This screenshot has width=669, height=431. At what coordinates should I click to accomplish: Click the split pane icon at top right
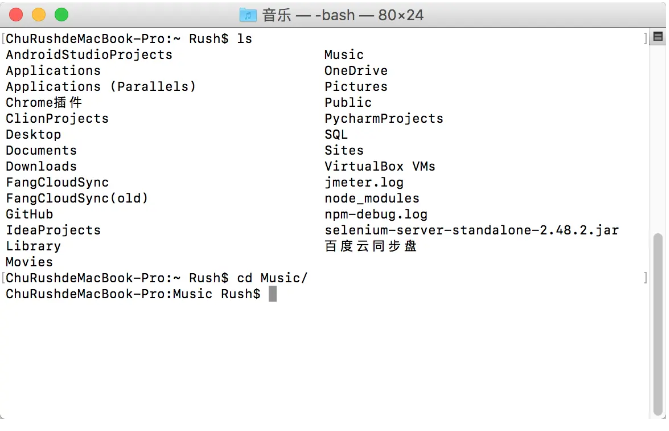[x=656, y=38]
